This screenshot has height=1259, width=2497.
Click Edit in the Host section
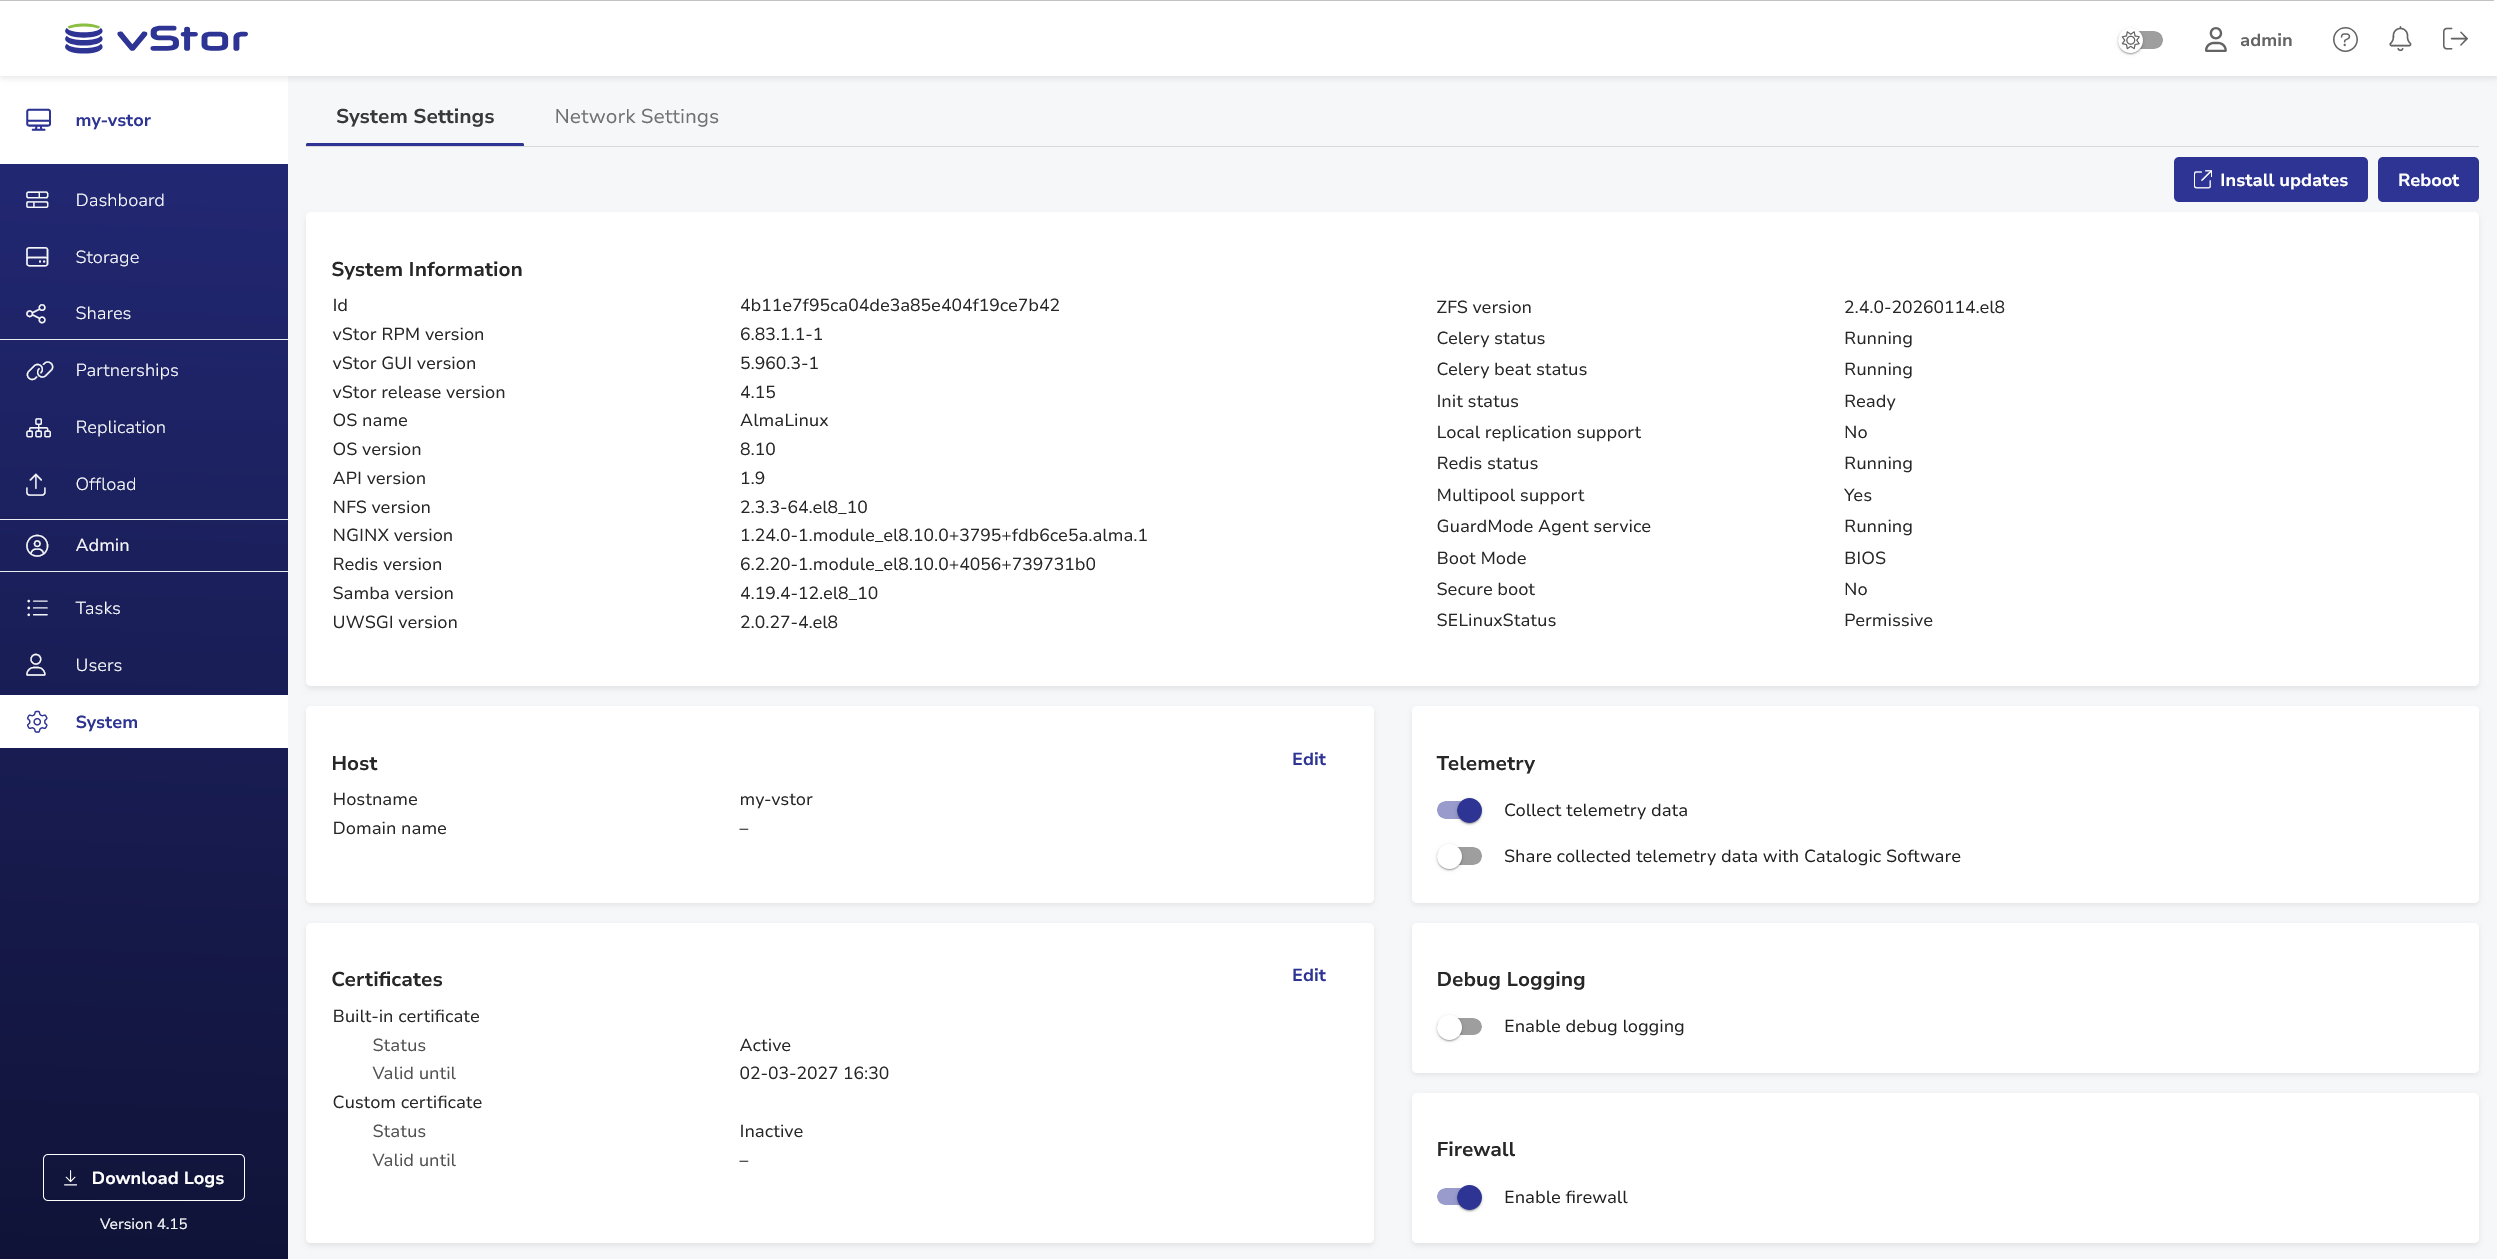(1308, 759)
